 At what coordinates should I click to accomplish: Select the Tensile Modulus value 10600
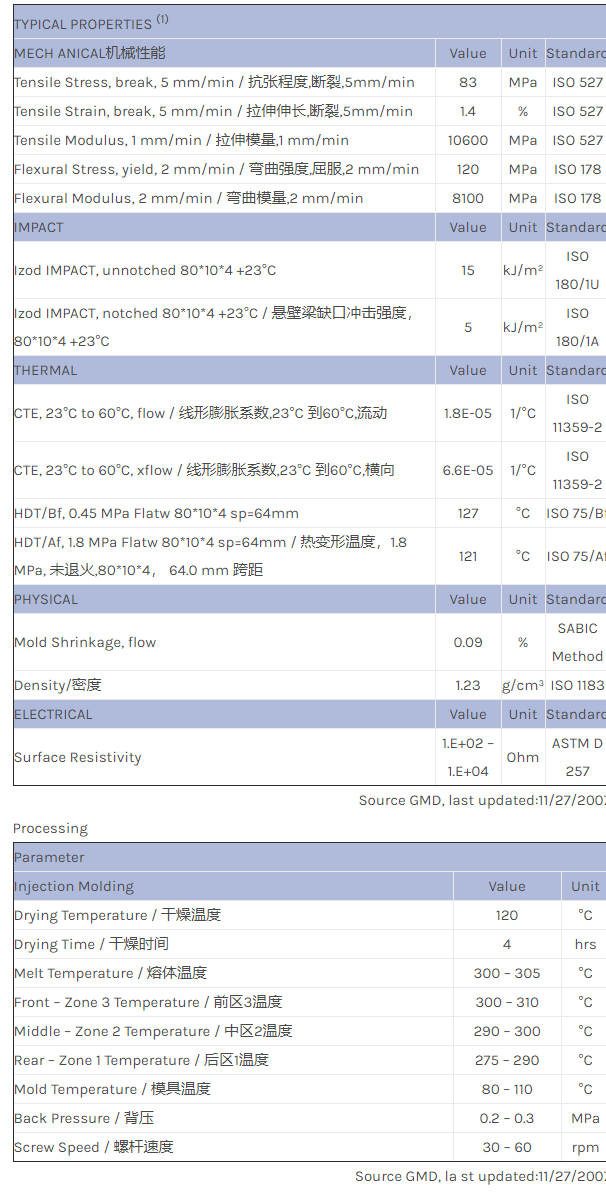pos(468,140)
